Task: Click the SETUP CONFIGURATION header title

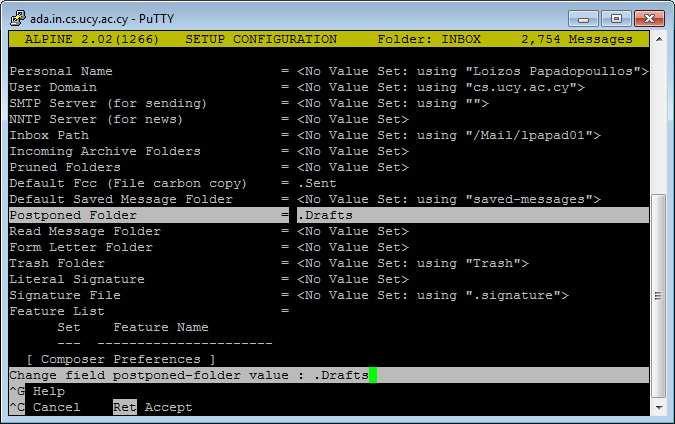Action: click(x=261, y=39)
